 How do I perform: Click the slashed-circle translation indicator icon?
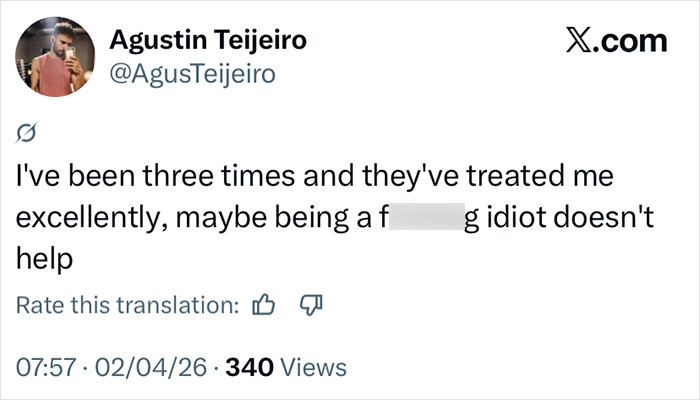coord(28,134)
